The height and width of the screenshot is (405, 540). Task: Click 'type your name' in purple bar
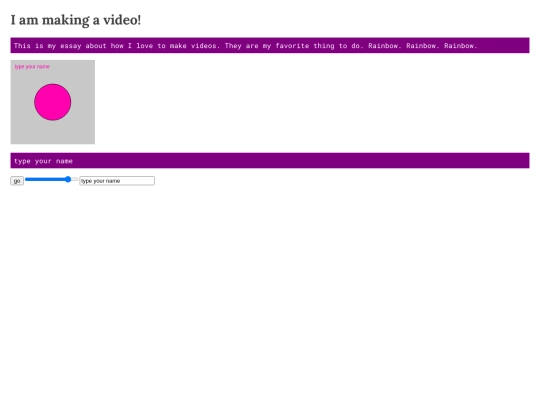click(43, 161)
